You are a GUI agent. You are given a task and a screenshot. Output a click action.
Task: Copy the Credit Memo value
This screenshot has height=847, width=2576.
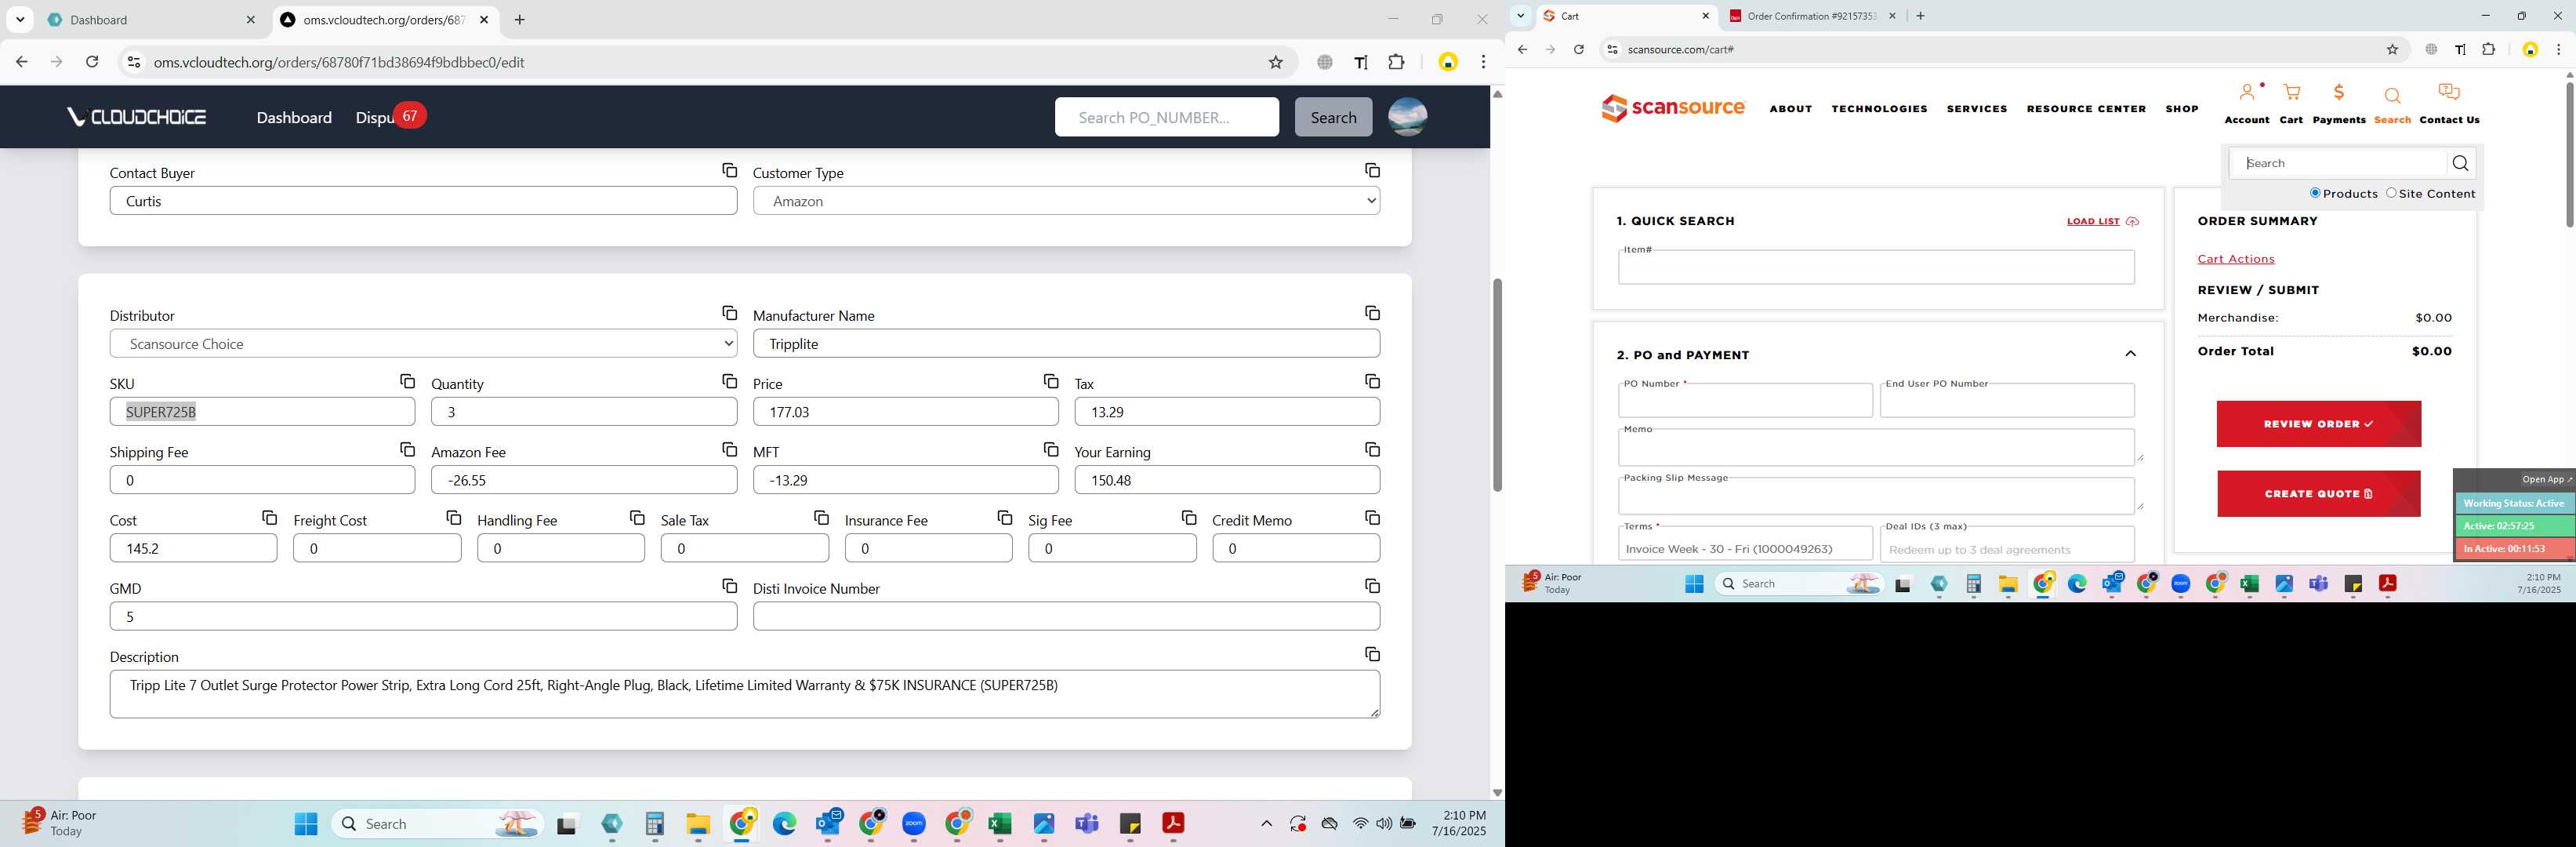pos(1372,518)
